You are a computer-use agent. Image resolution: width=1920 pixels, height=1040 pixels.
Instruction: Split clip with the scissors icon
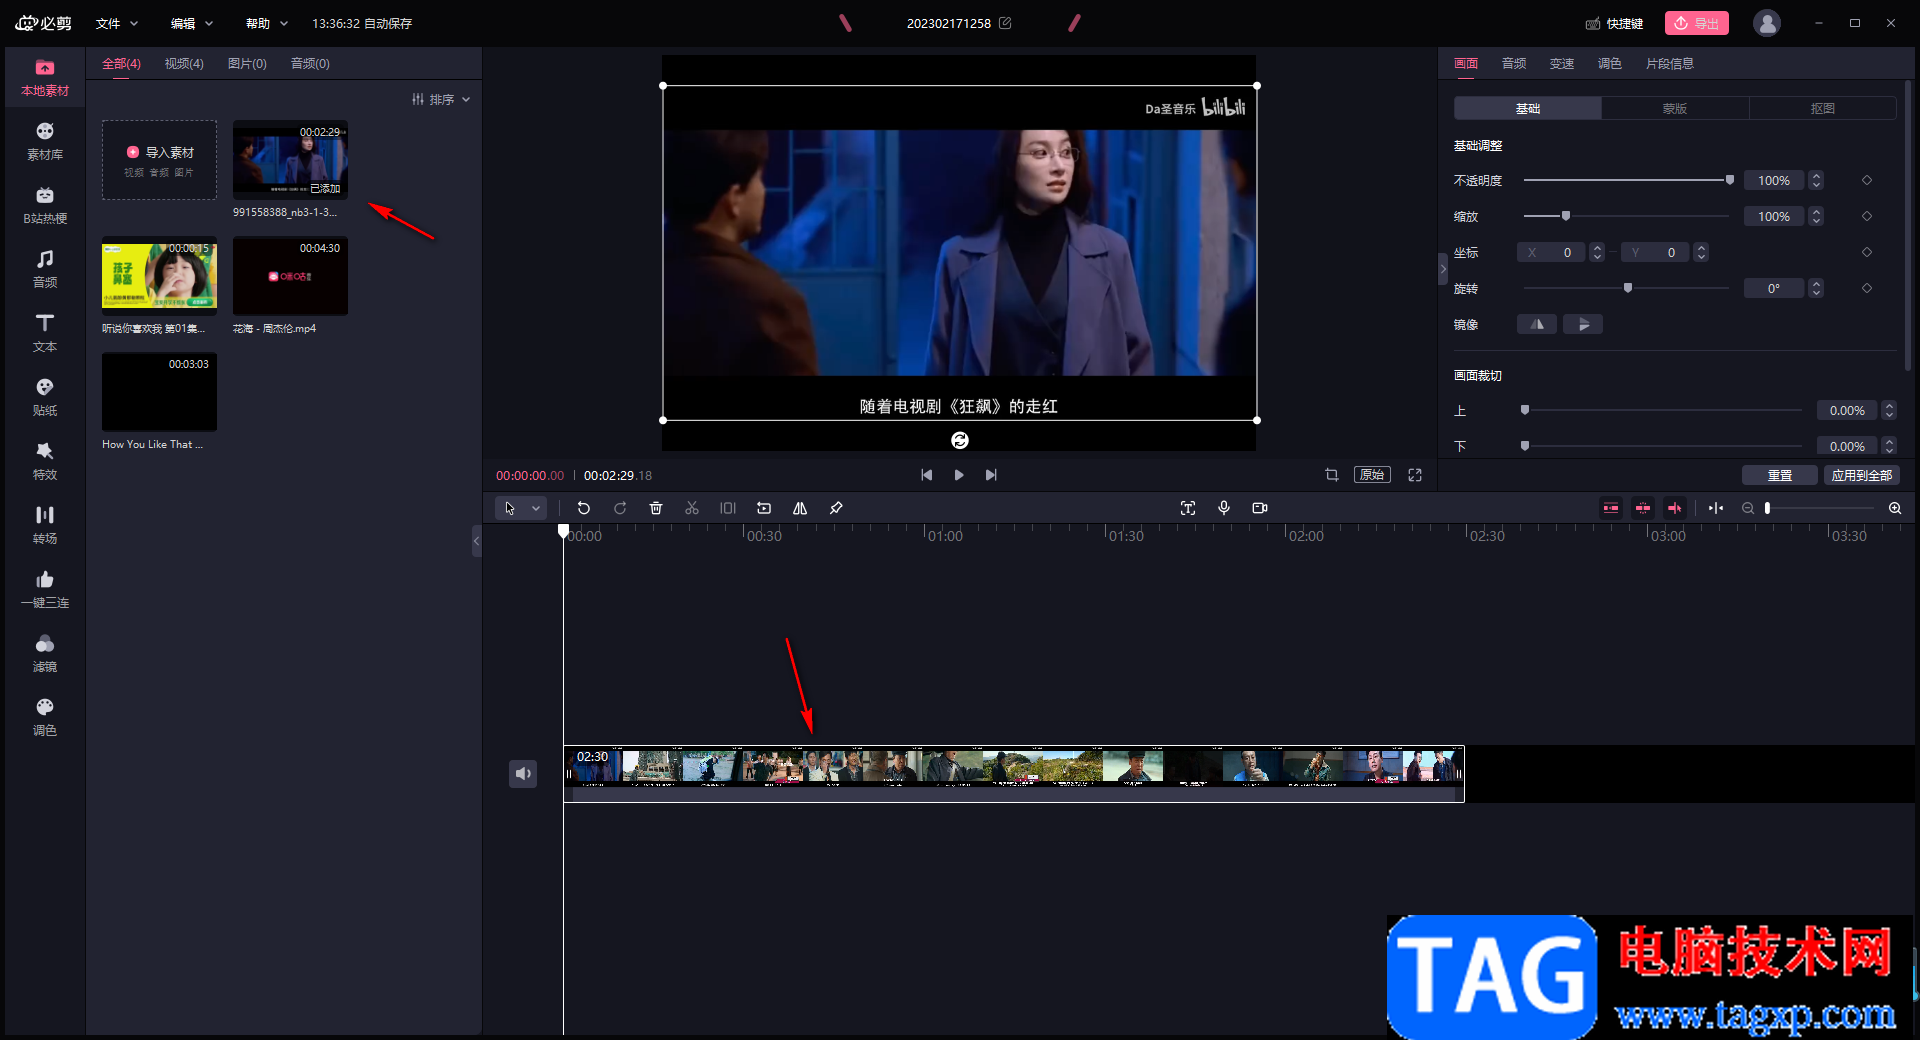[692, 508]
